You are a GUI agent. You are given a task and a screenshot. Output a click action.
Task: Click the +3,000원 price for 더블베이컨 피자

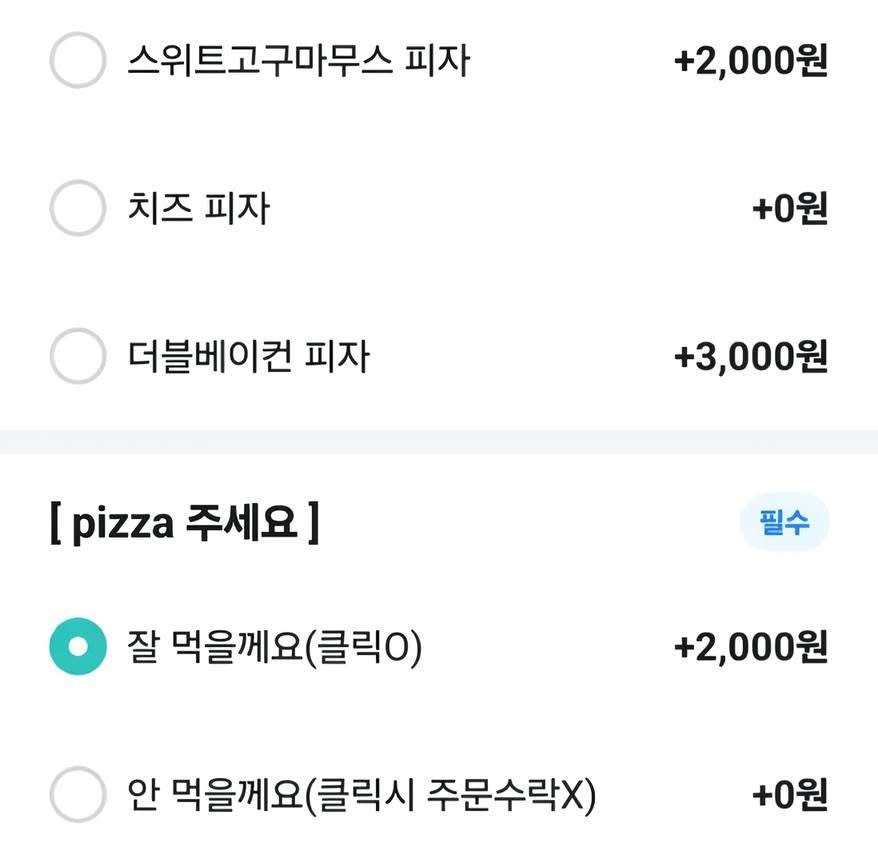[x=751, y=356]
